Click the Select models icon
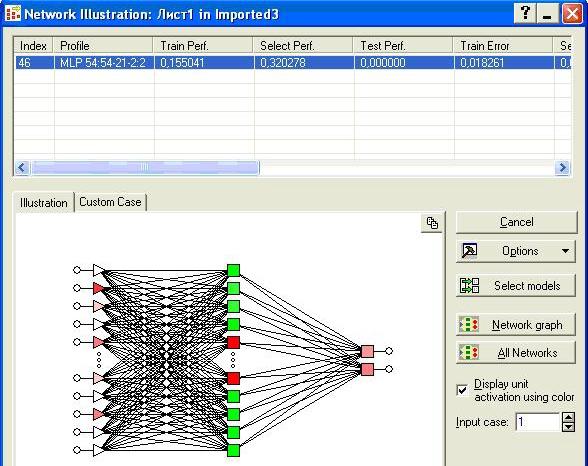The image size is (588, 466). pyautogui.click(x=470, y=286)
